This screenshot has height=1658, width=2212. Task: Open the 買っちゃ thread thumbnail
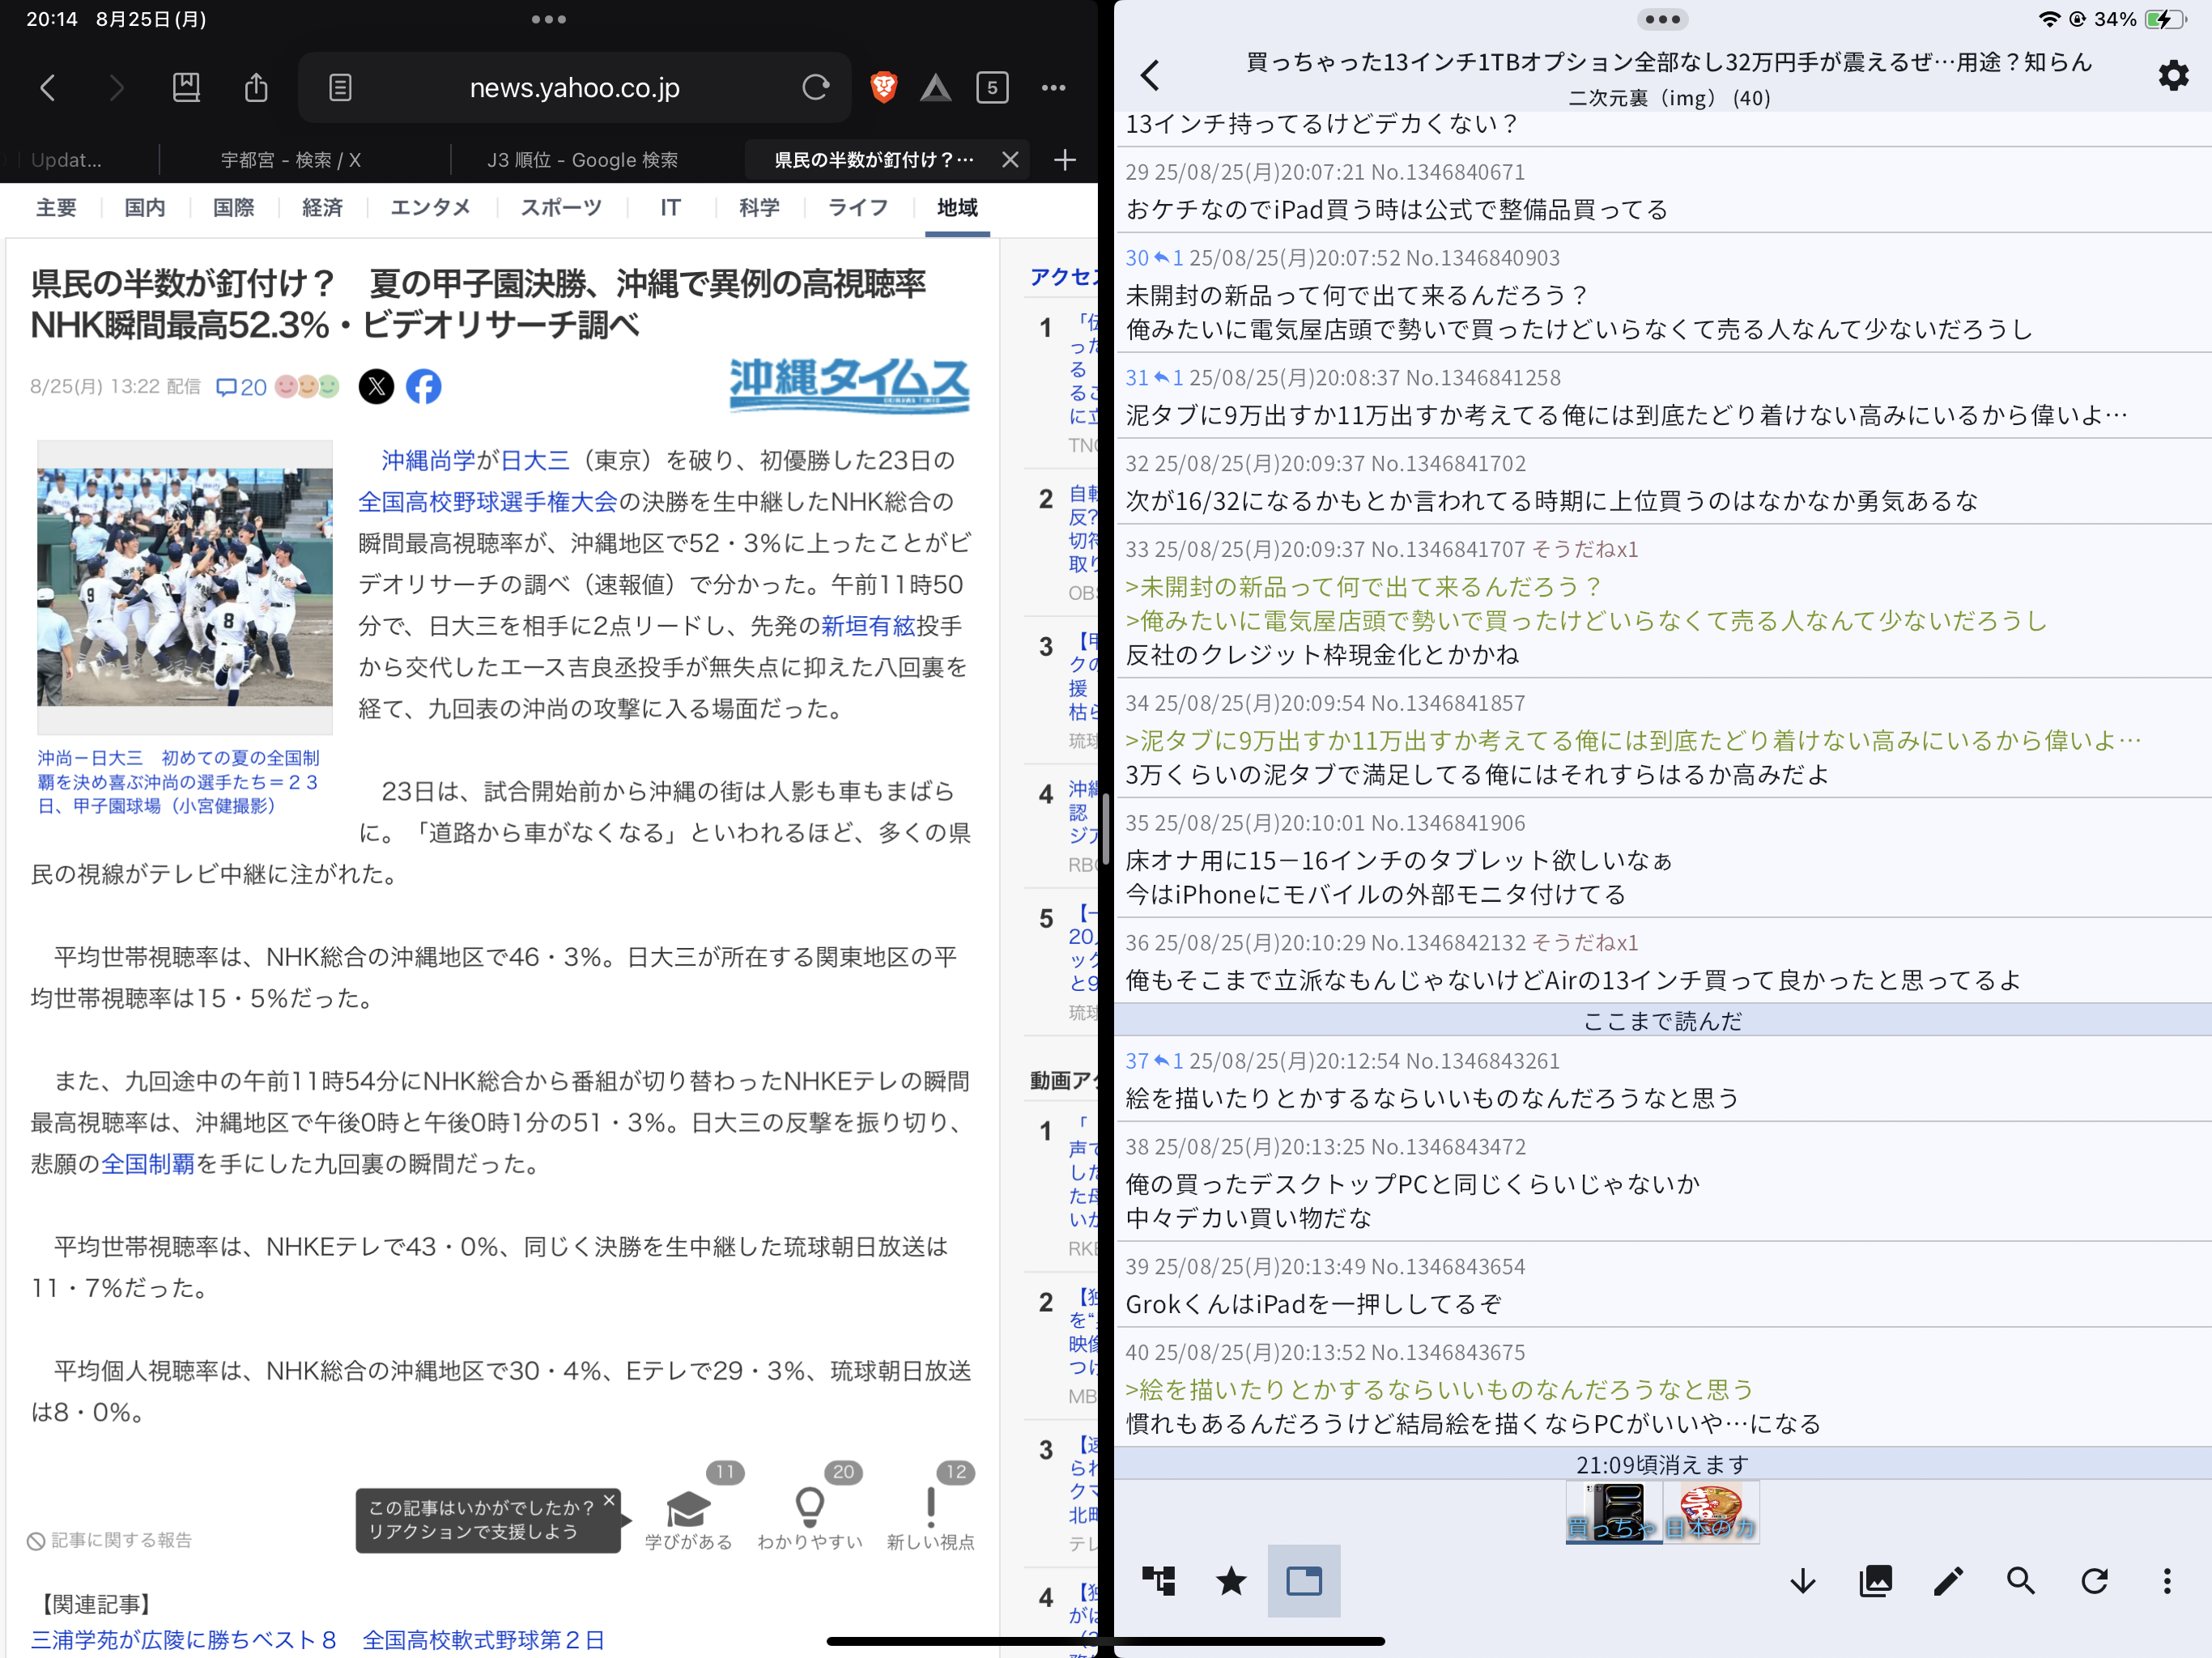[x=1614, y=1512]
